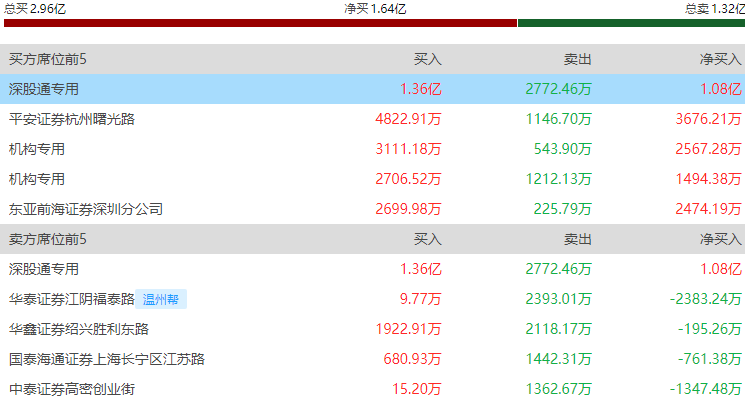Click the 温州帮 tag badge
Viewport: 745px width, 399px height.
pos(161,299)
